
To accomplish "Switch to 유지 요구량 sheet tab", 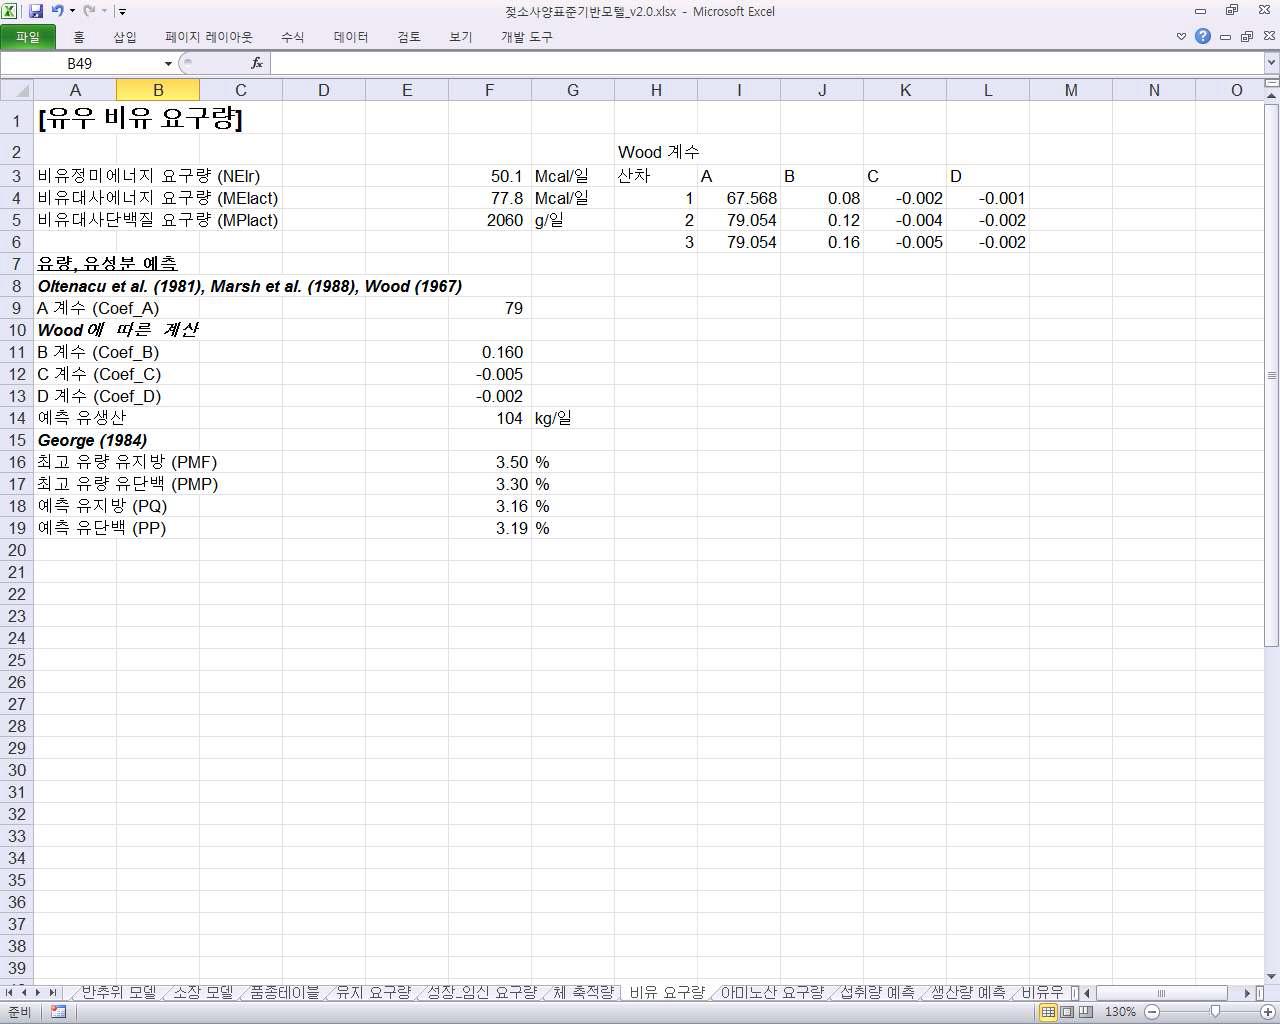I will 373,992.
